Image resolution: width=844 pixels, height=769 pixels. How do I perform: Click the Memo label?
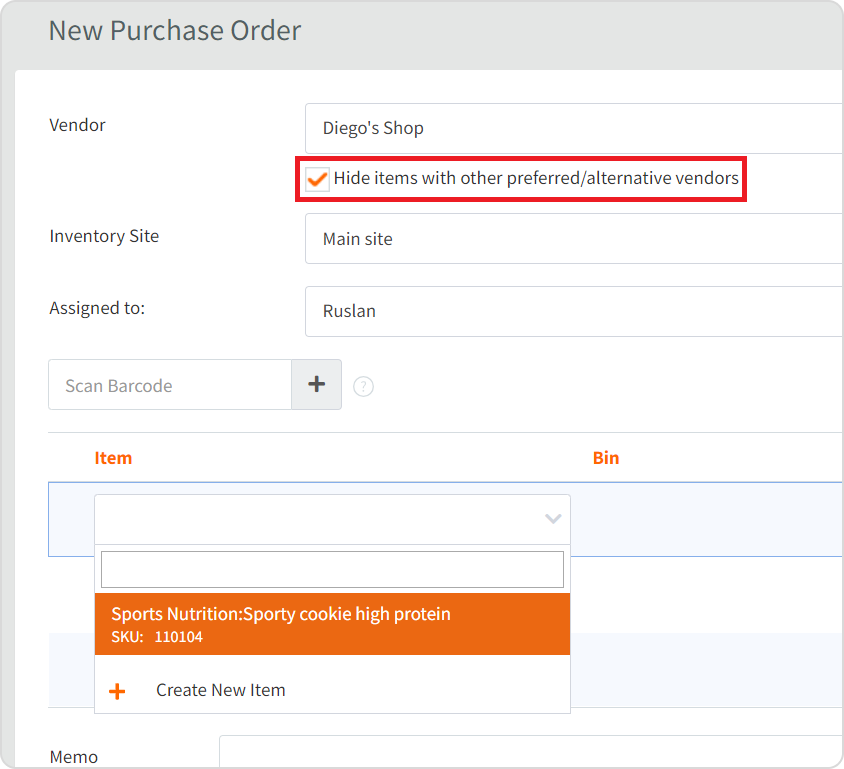coord(74,757)
